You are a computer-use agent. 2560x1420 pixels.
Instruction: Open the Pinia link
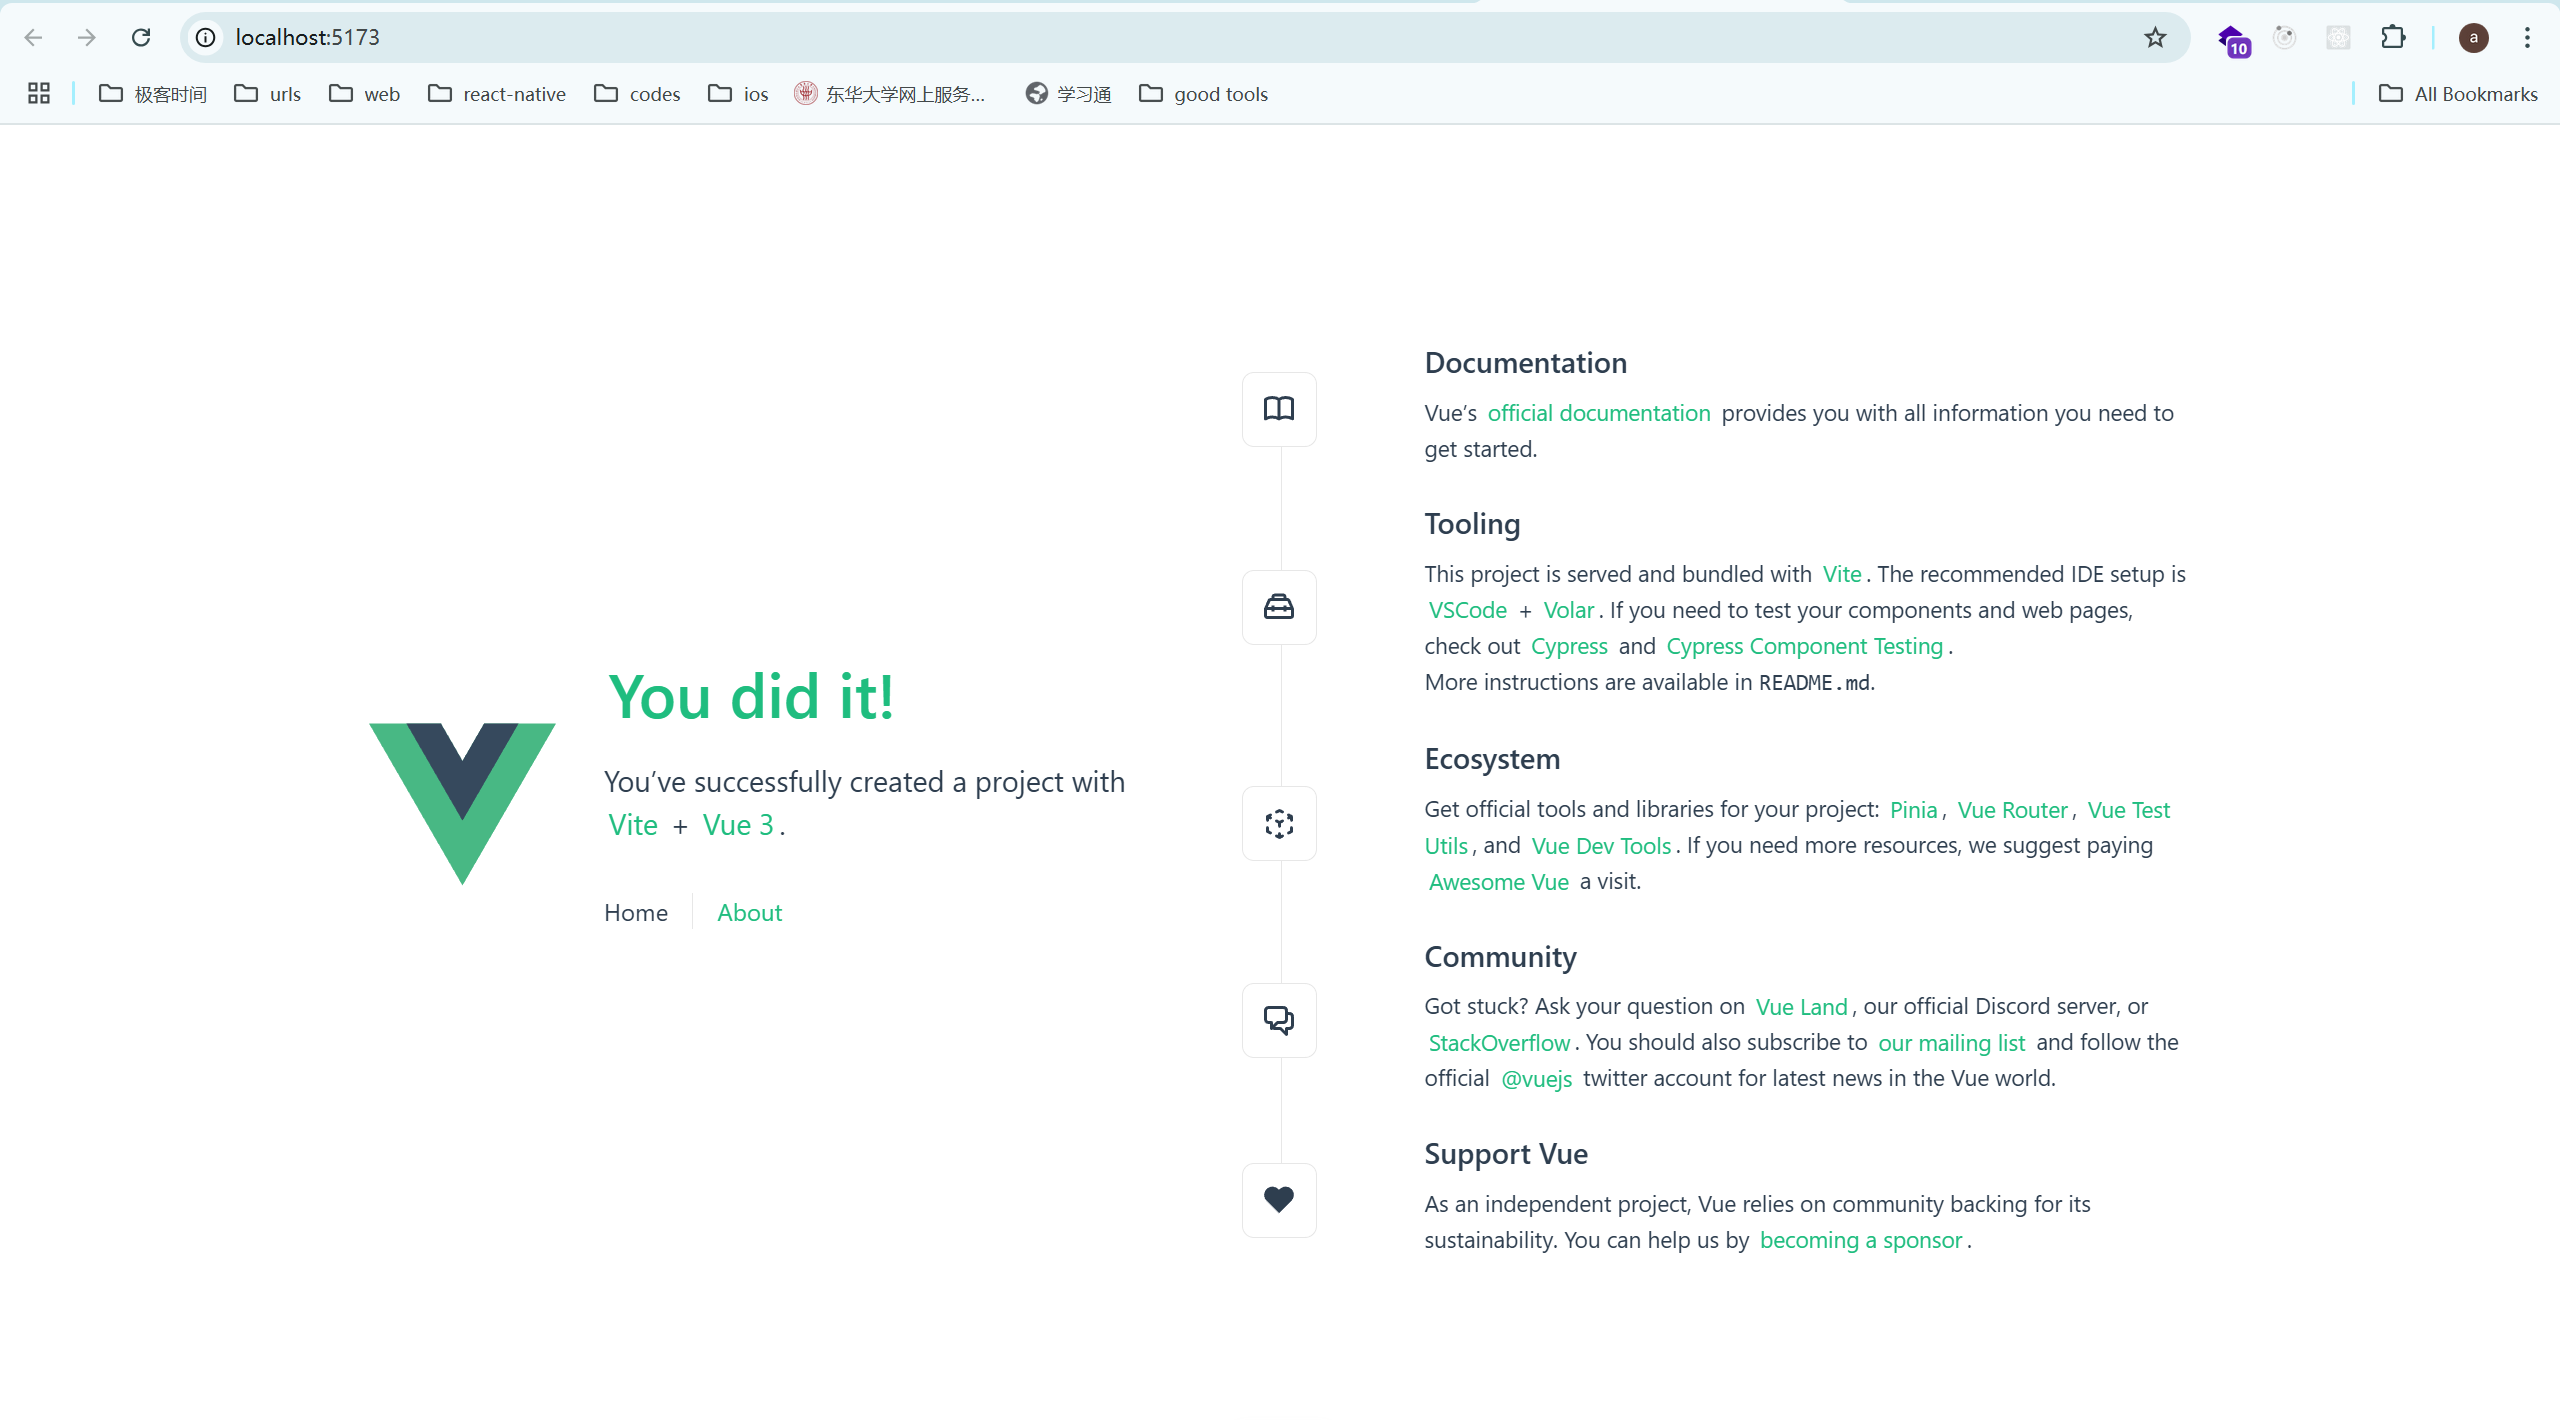click(1914, 810)
